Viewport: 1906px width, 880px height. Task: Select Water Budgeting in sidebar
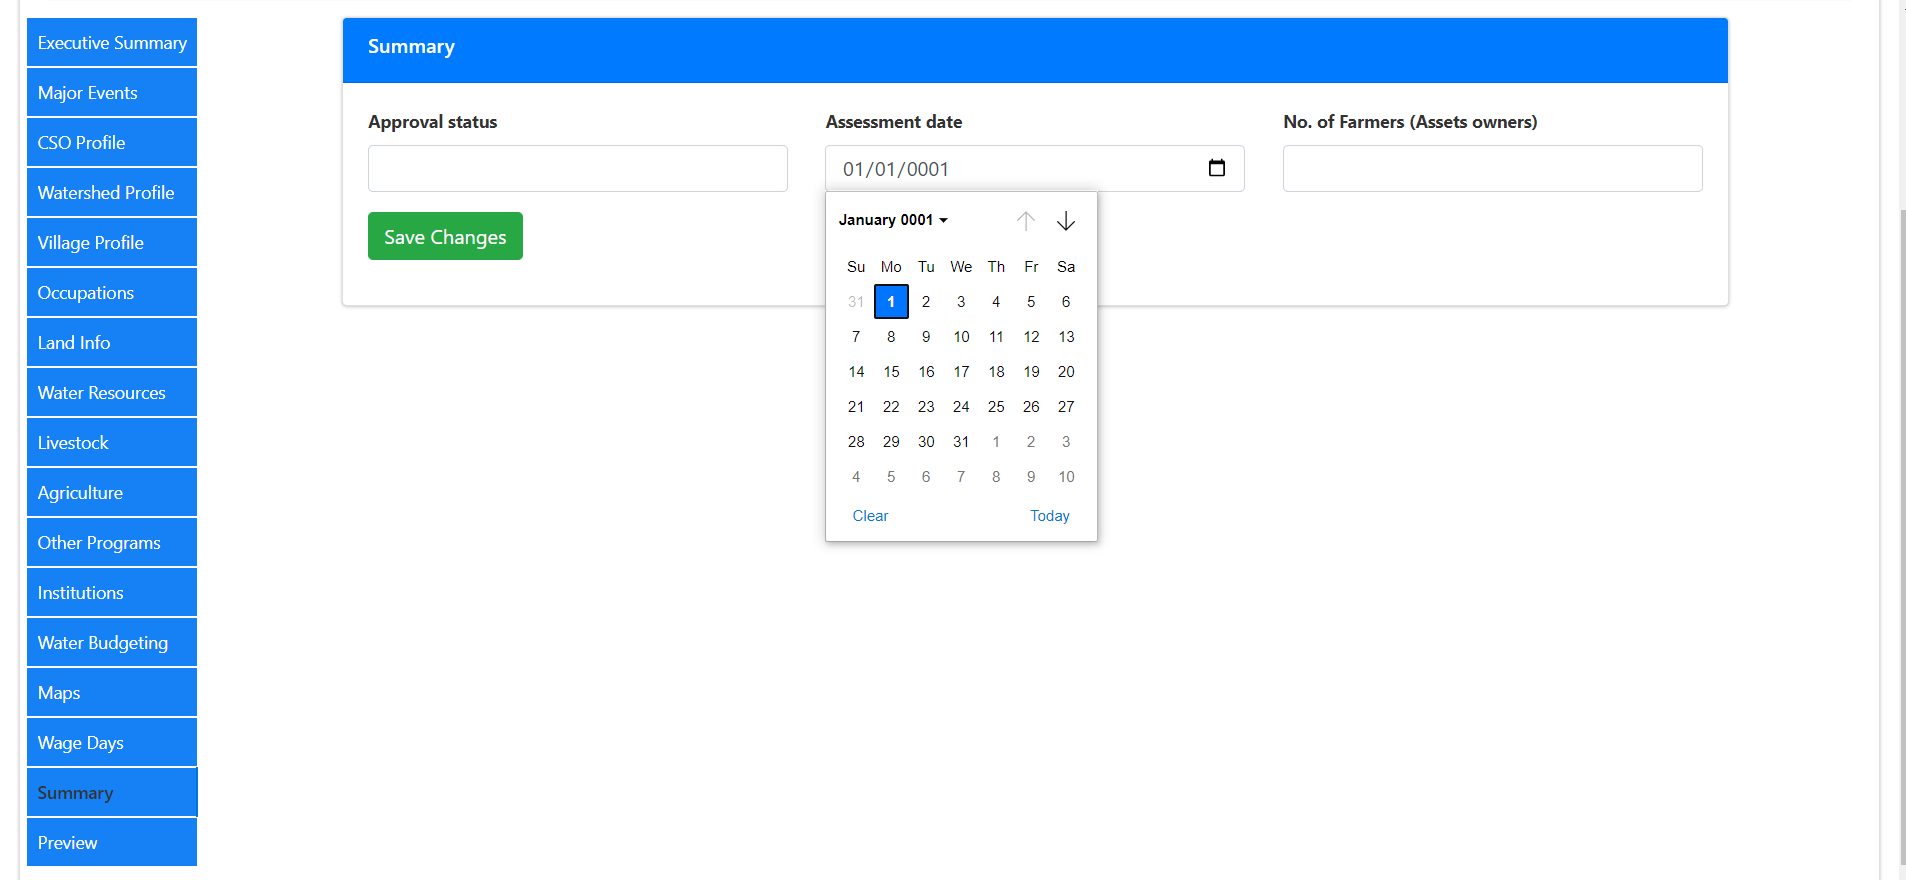point(112,642)
